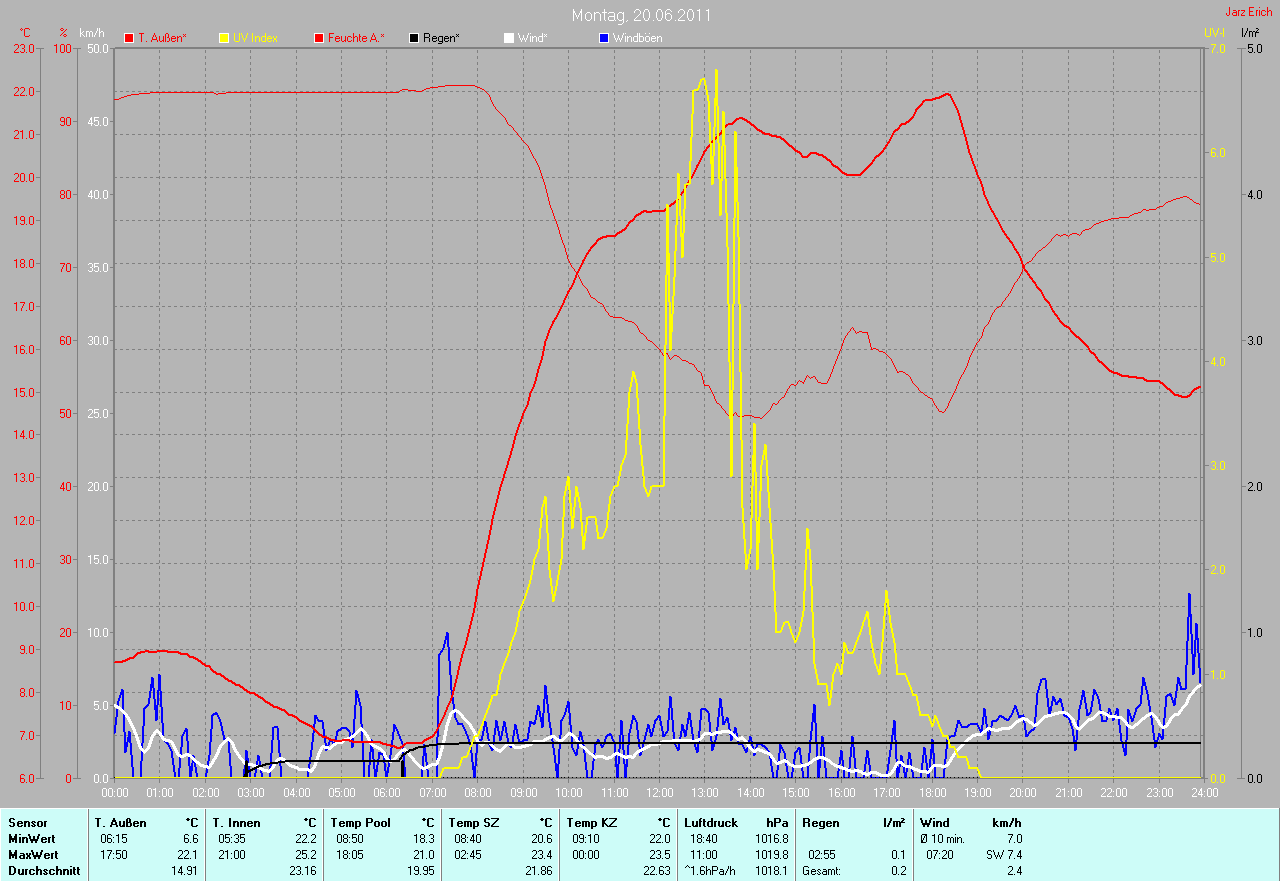The width and height of the screenshot is (1280, 881).
Task: Click the "Temp KZ" column header
Action: (591, 823)
